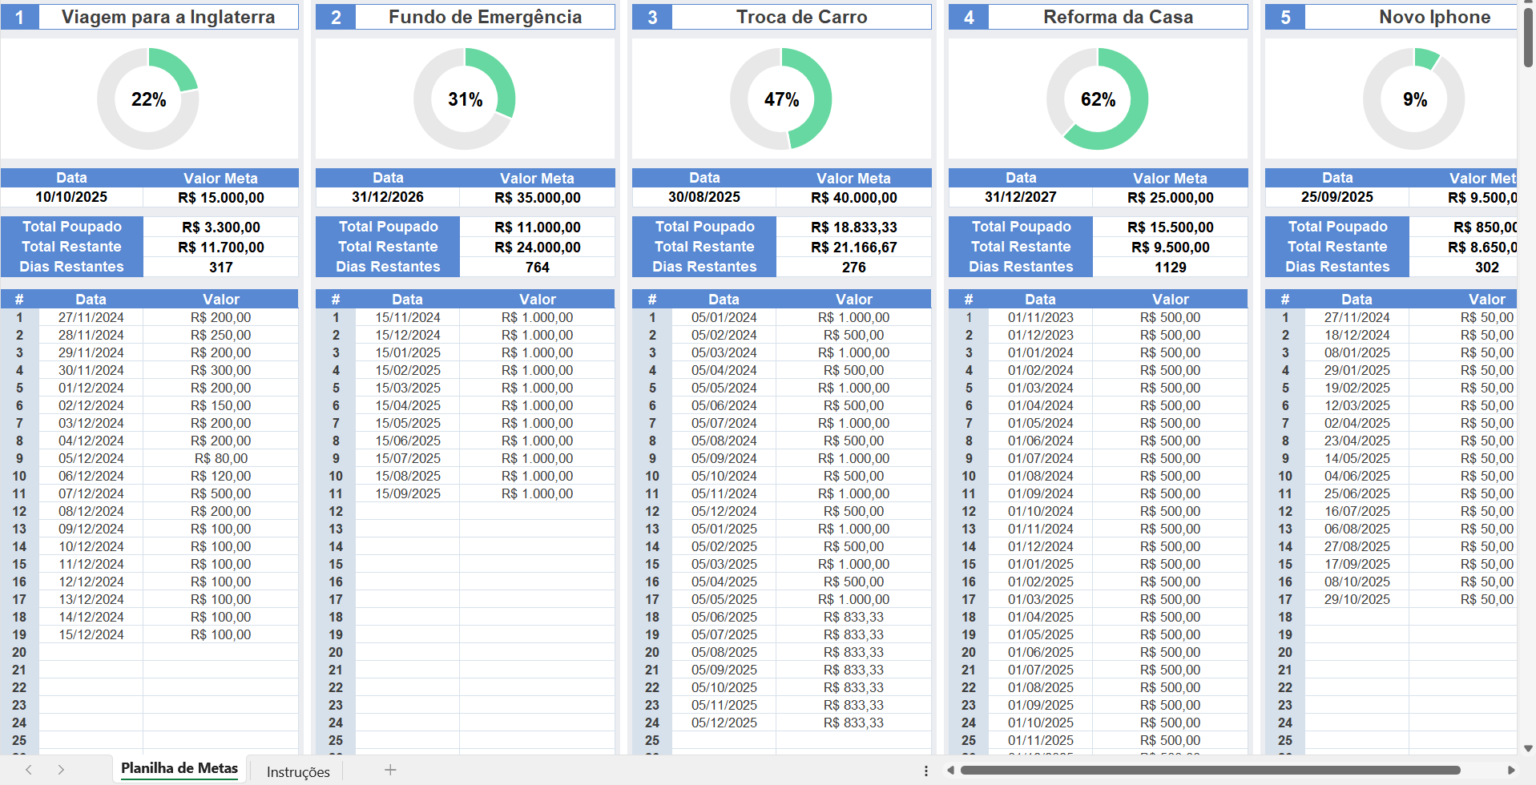Select the 9% donut chart of Novo Iphone
The width and height of the screenshot is (1536, 785).
(1414, 99)
